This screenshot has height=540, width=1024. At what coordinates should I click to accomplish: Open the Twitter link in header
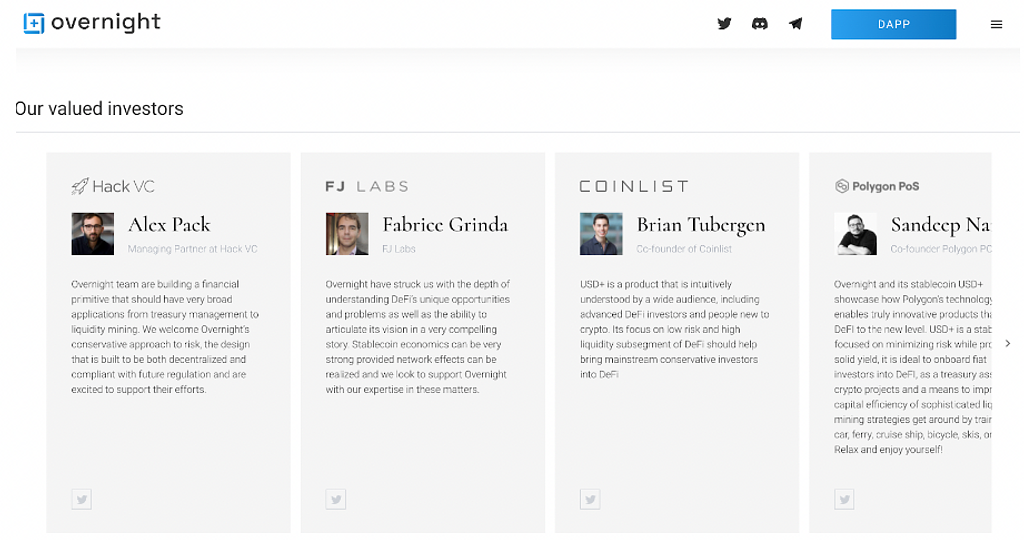click(x=725, y=24)
